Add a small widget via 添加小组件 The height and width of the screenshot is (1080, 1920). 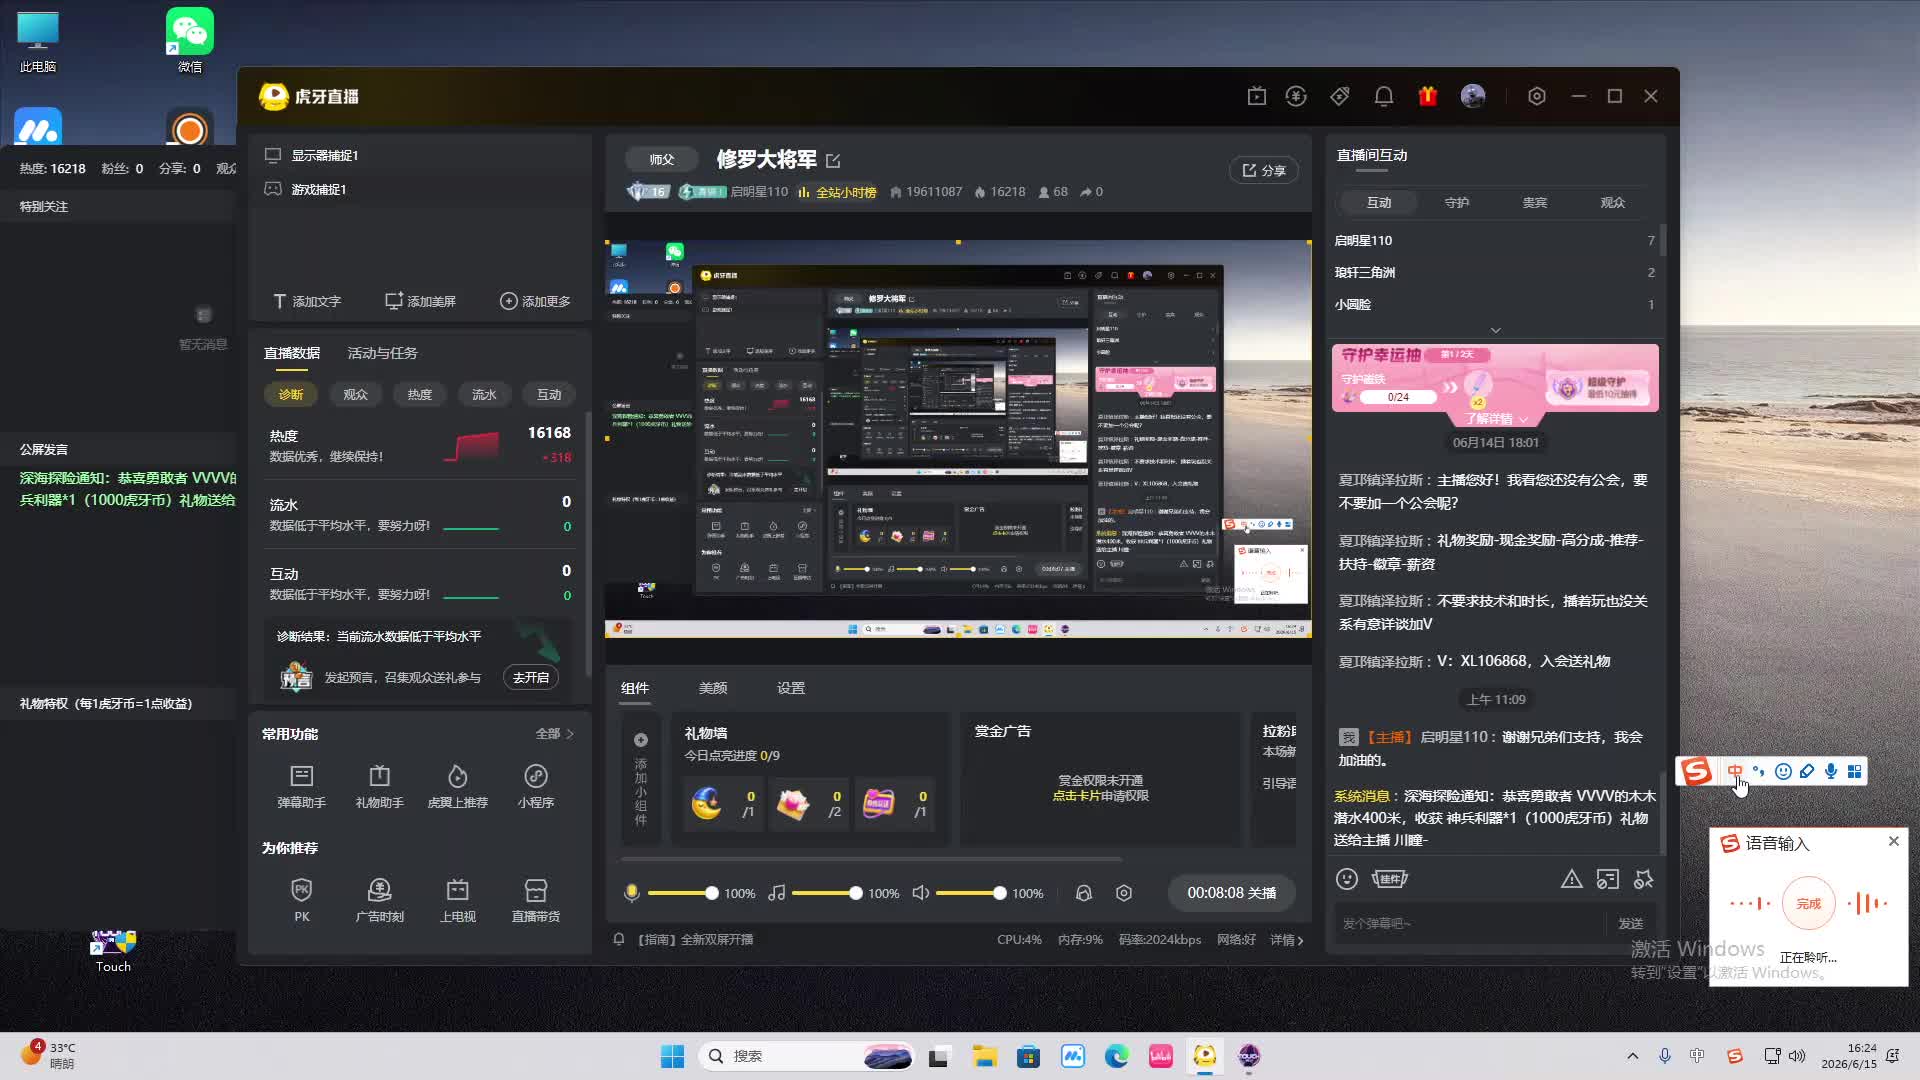pos(641,780)
